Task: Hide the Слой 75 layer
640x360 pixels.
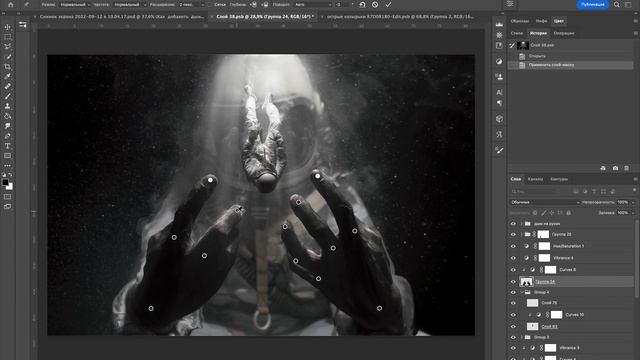Action: tap(513, 303)
